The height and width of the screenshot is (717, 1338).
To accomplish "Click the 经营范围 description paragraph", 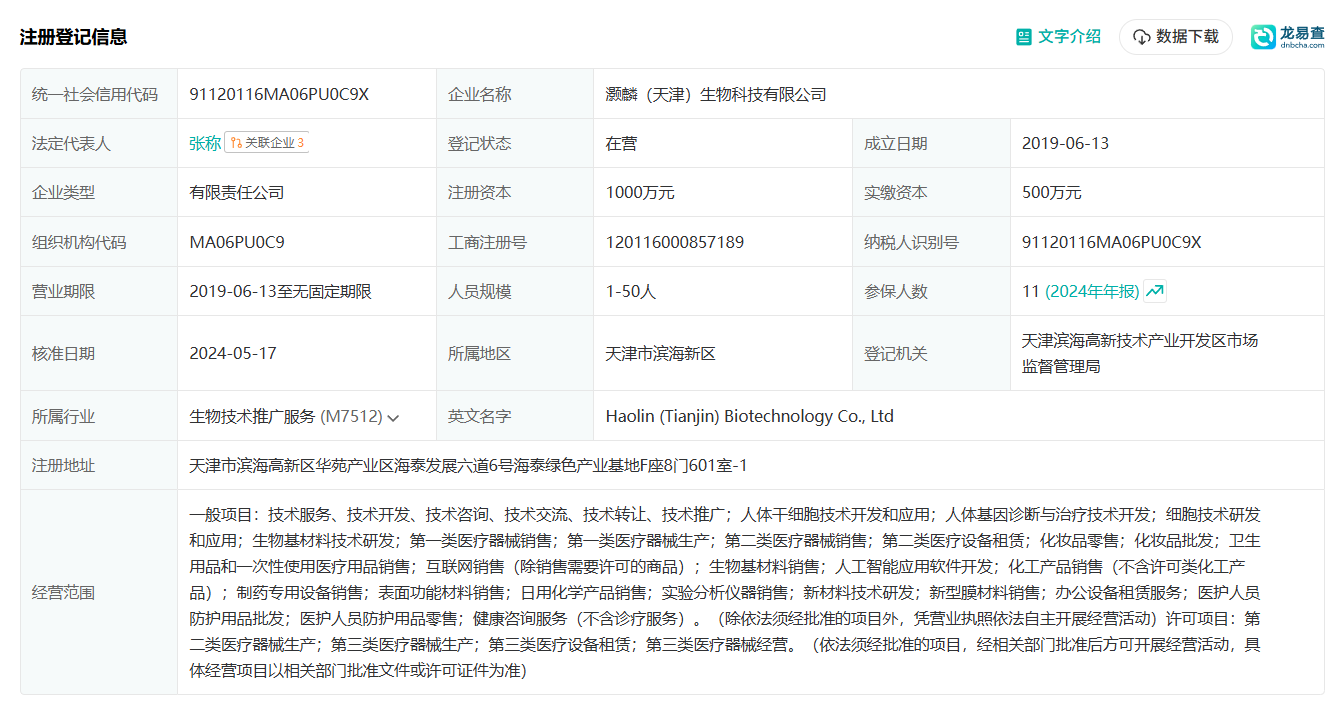I will 725,593.
